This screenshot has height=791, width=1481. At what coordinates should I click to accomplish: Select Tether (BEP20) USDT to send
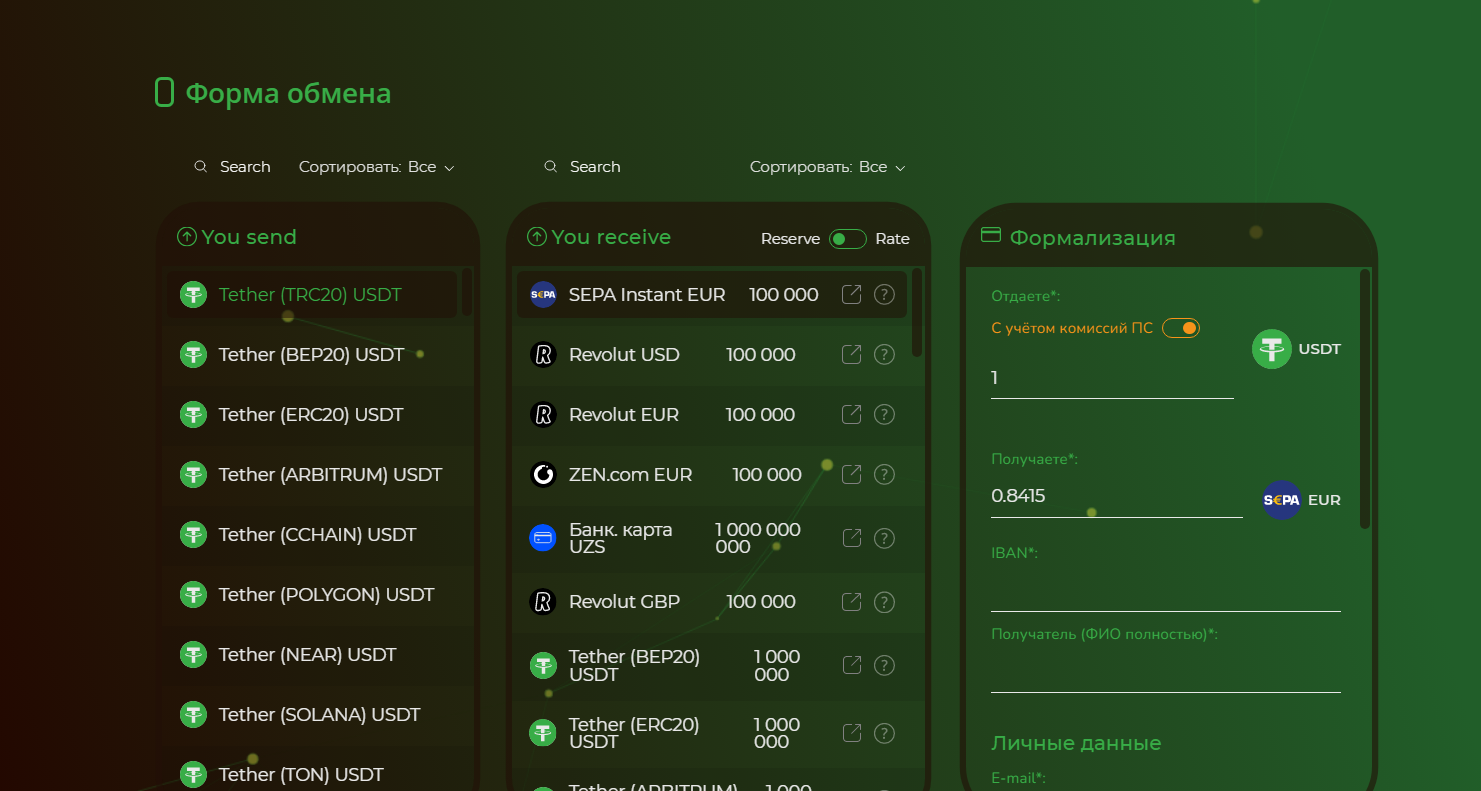318,354
